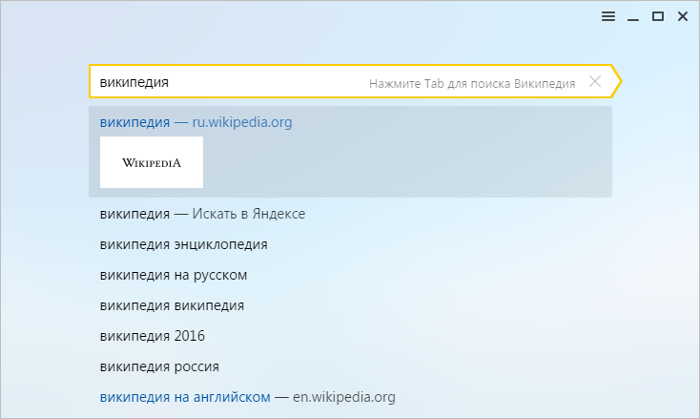
Task: Select the 'википедия википедия' suggestion
Action: click(x=172, y=306)
